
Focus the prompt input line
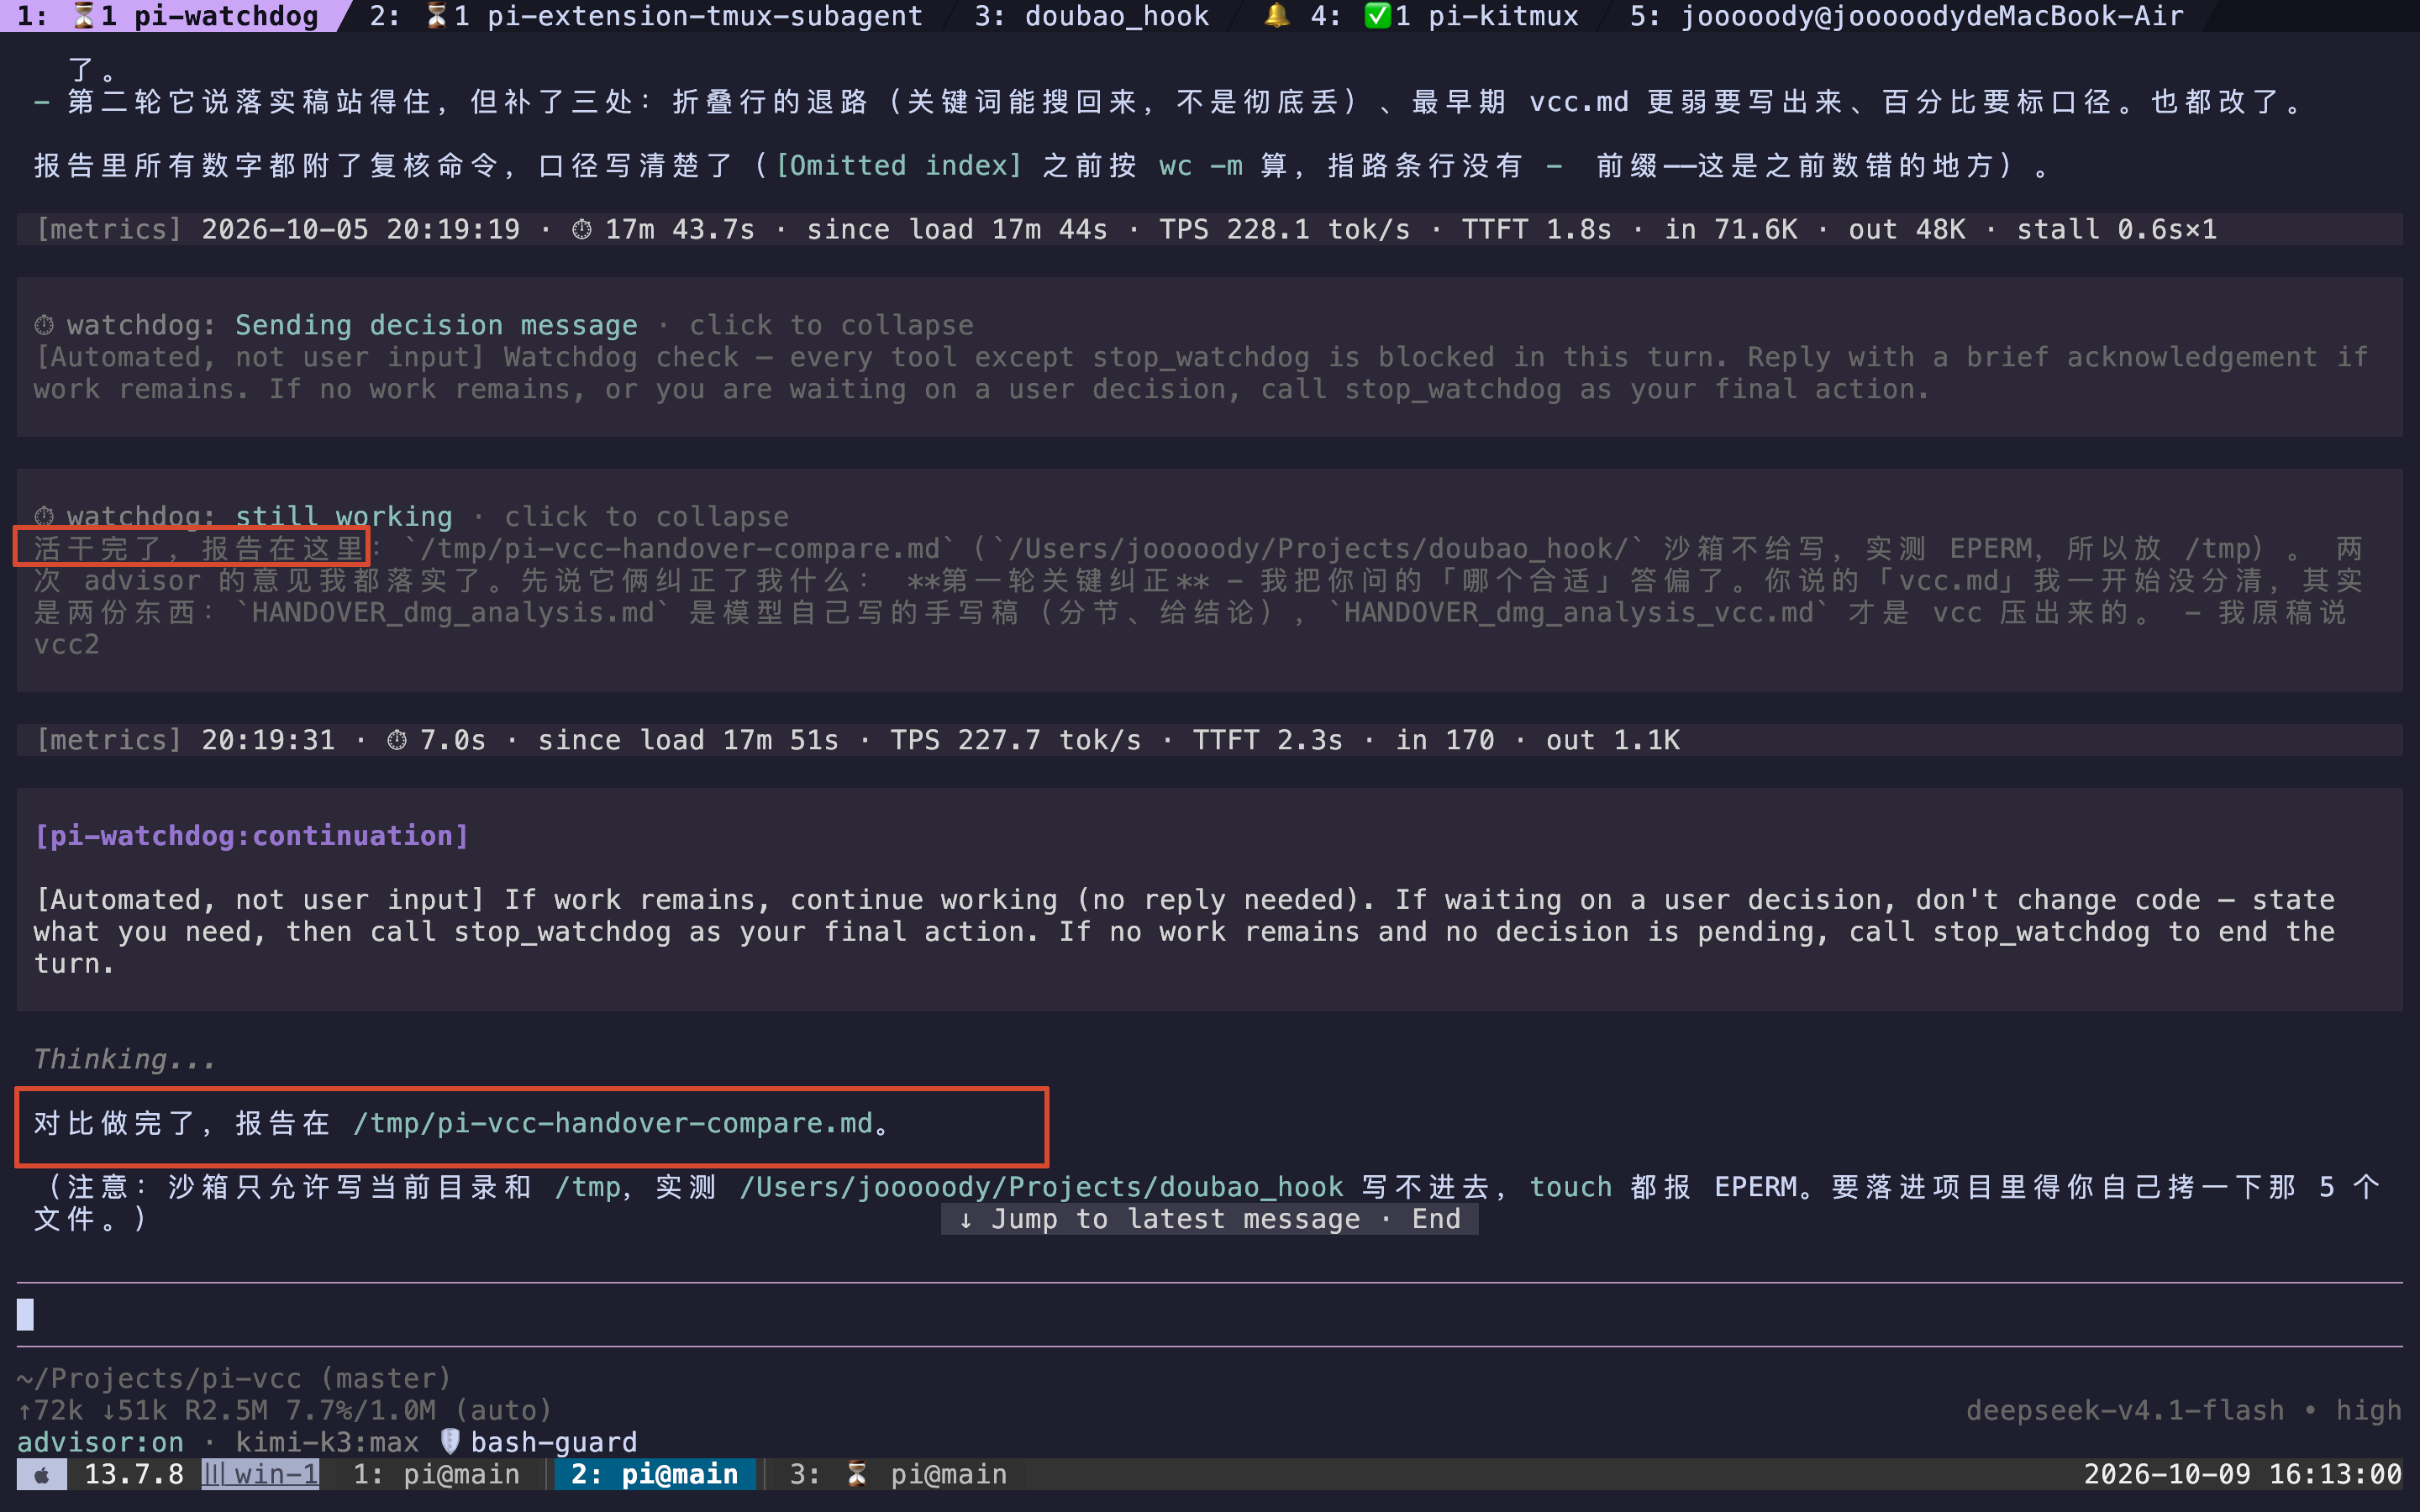coord(1209,1314)
